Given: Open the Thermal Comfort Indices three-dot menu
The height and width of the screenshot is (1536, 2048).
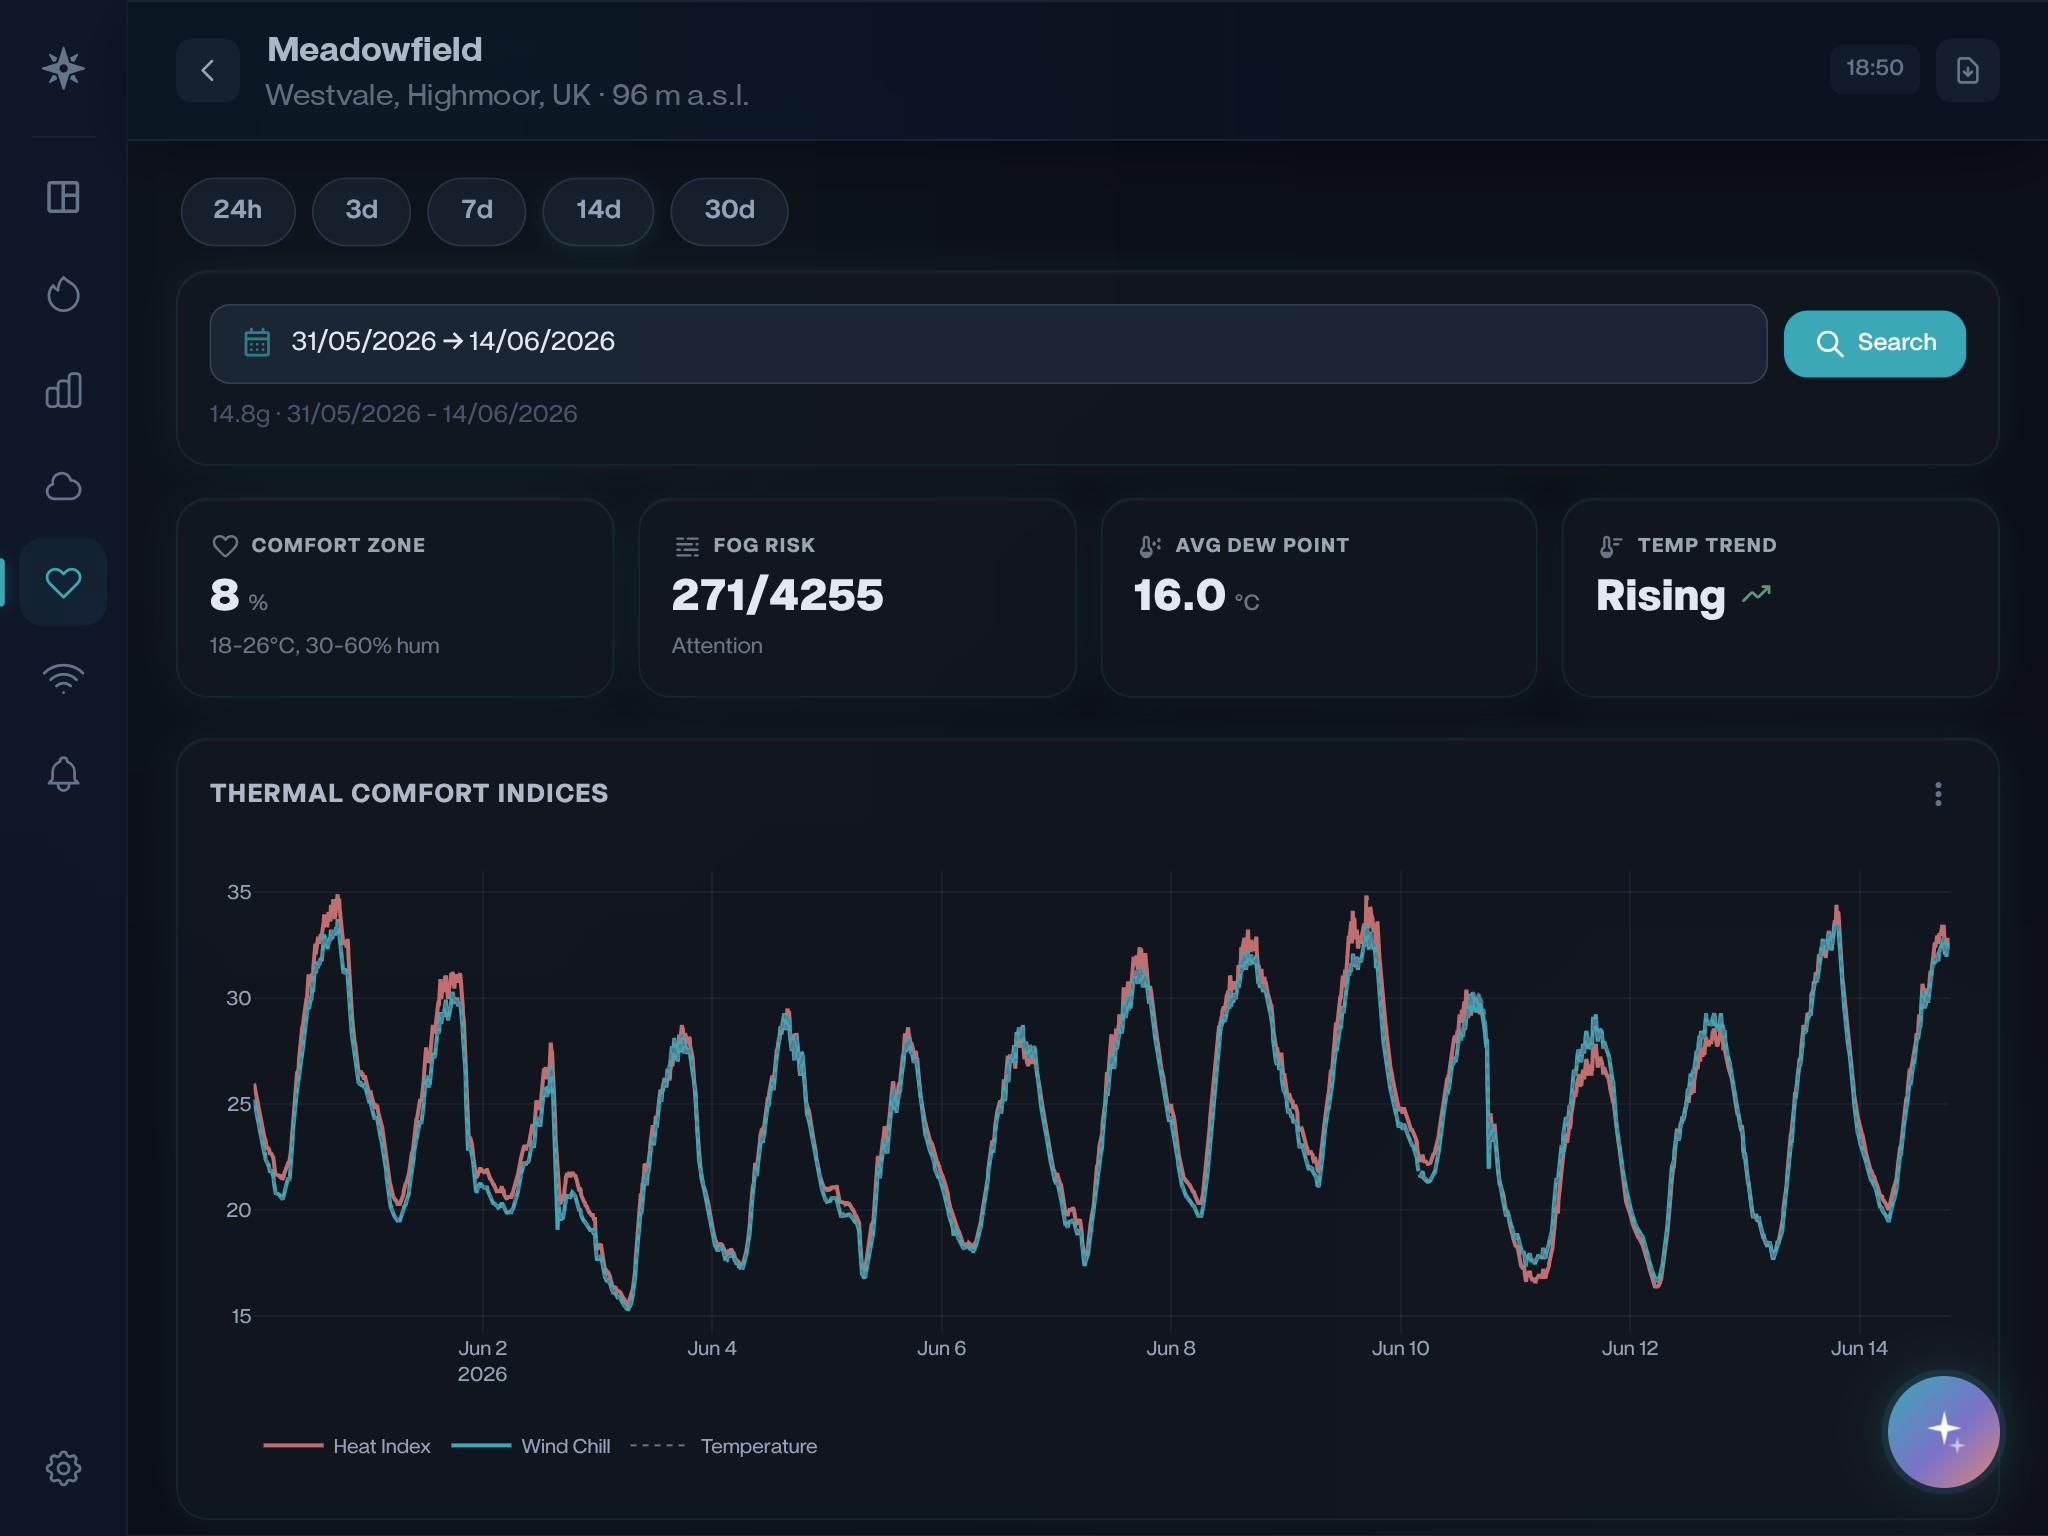Looking at the screenshot, I should coord(1938,794).
